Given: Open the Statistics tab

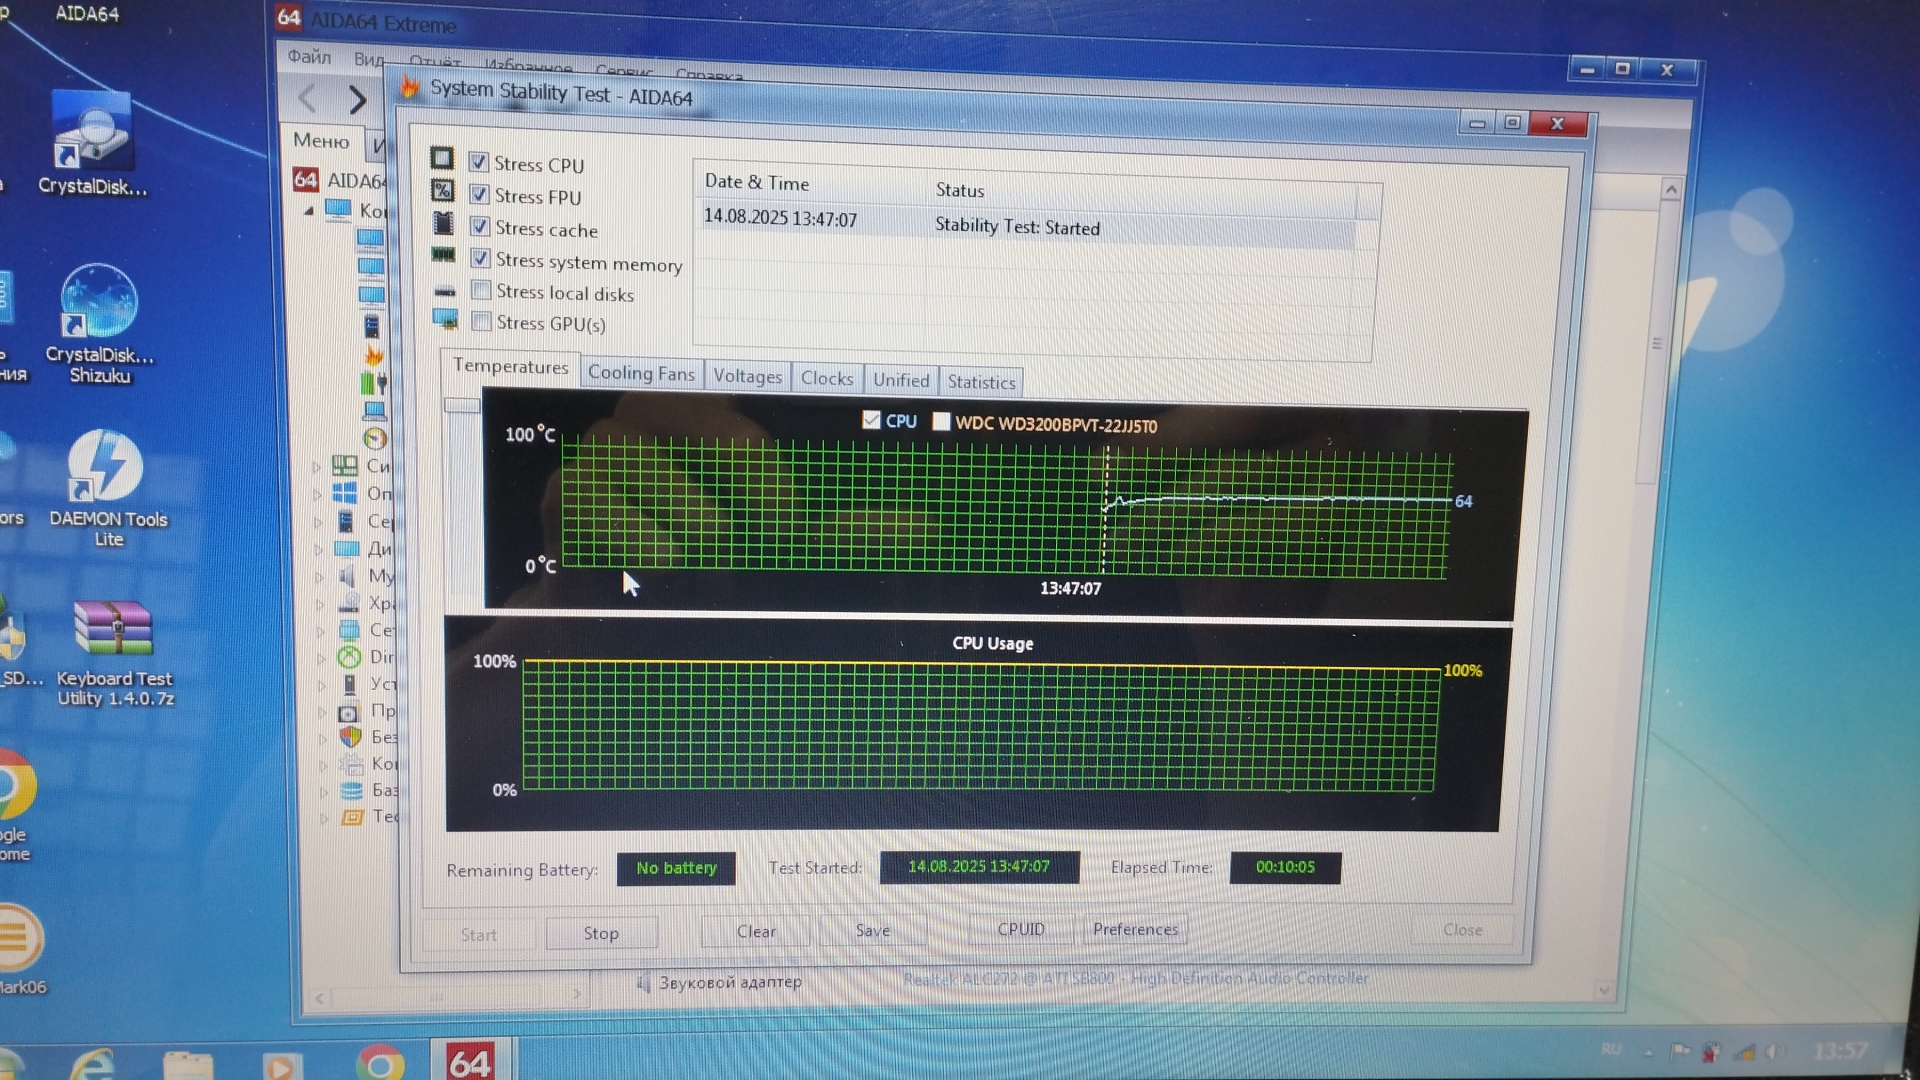Looking at the screenshot, I should (x=980, y=382).
